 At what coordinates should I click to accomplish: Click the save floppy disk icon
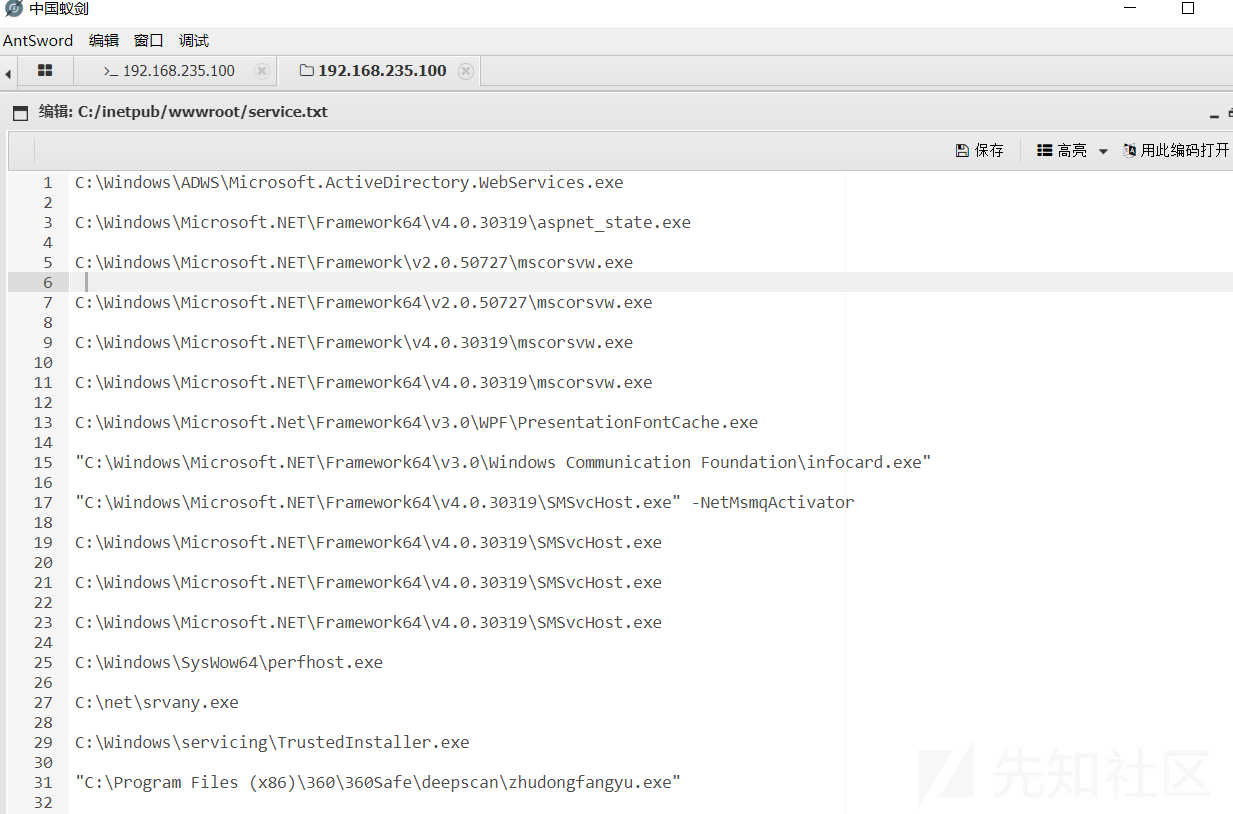tap(962, 150)
